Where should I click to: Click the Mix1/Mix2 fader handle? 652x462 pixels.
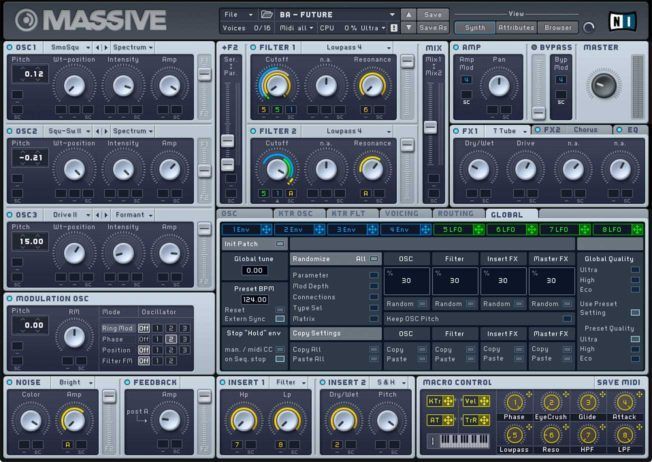[x=430, y=127]
